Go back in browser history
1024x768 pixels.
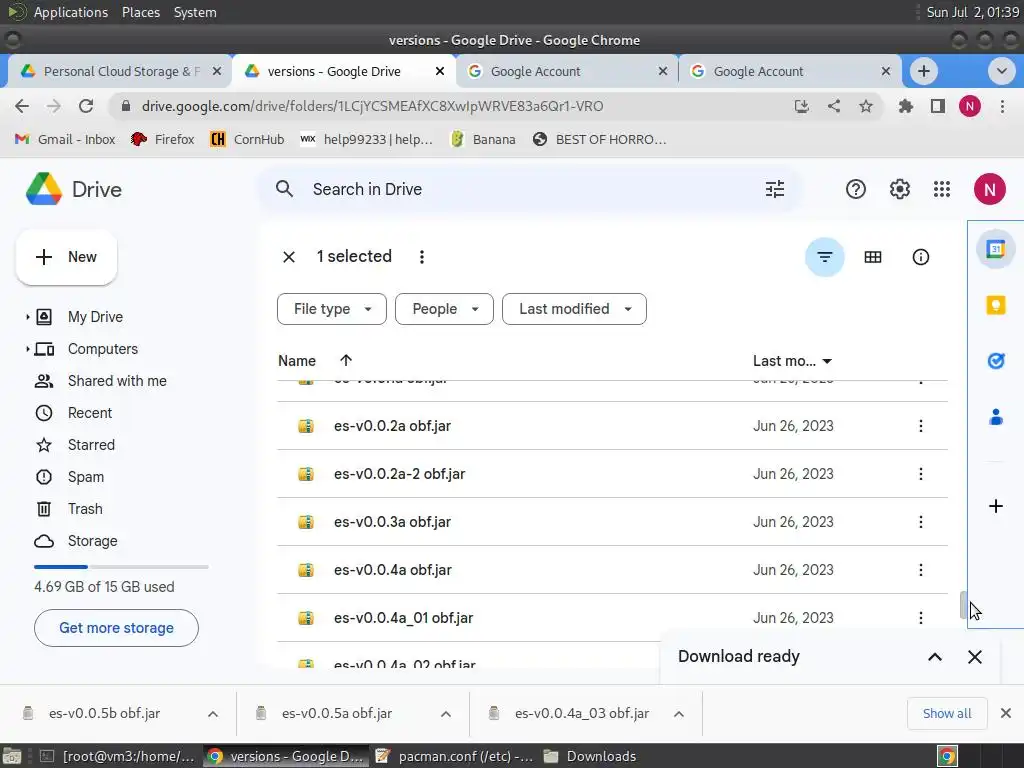click(22, 106)
